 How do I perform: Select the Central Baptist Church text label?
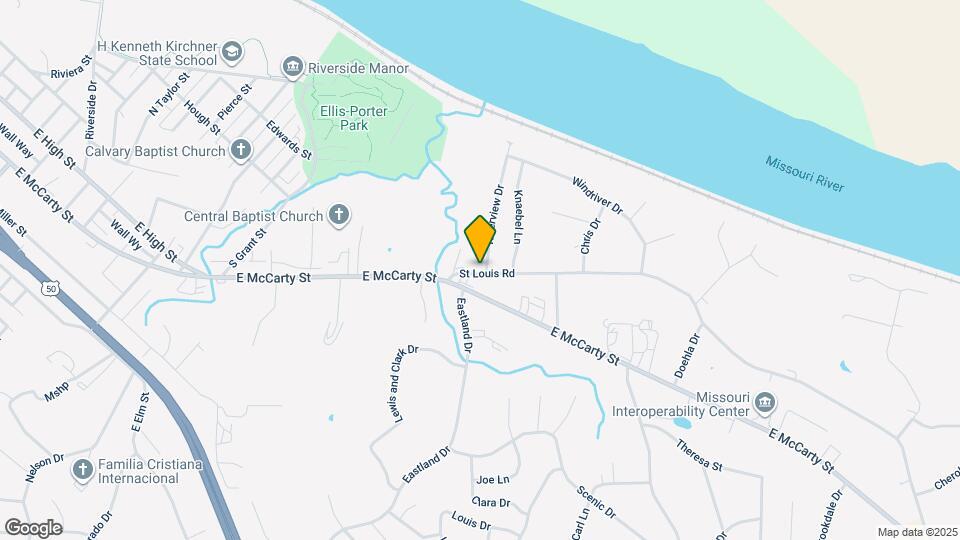pyautogui.click(x=253, y=216)
